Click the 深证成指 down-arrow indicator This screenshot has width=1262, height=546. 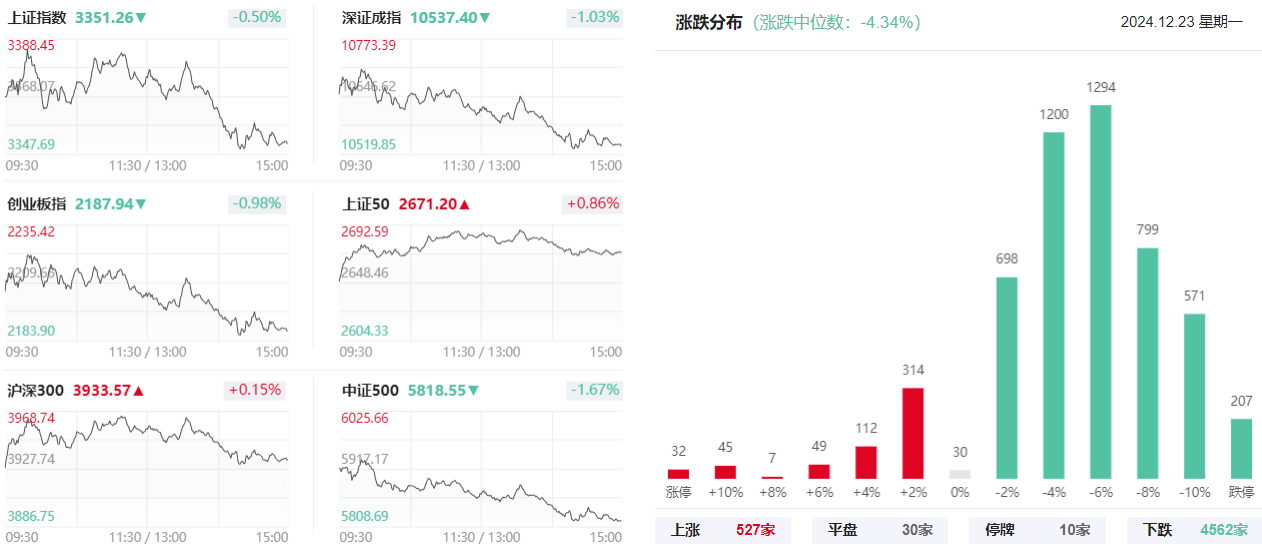tap(485, 18)
